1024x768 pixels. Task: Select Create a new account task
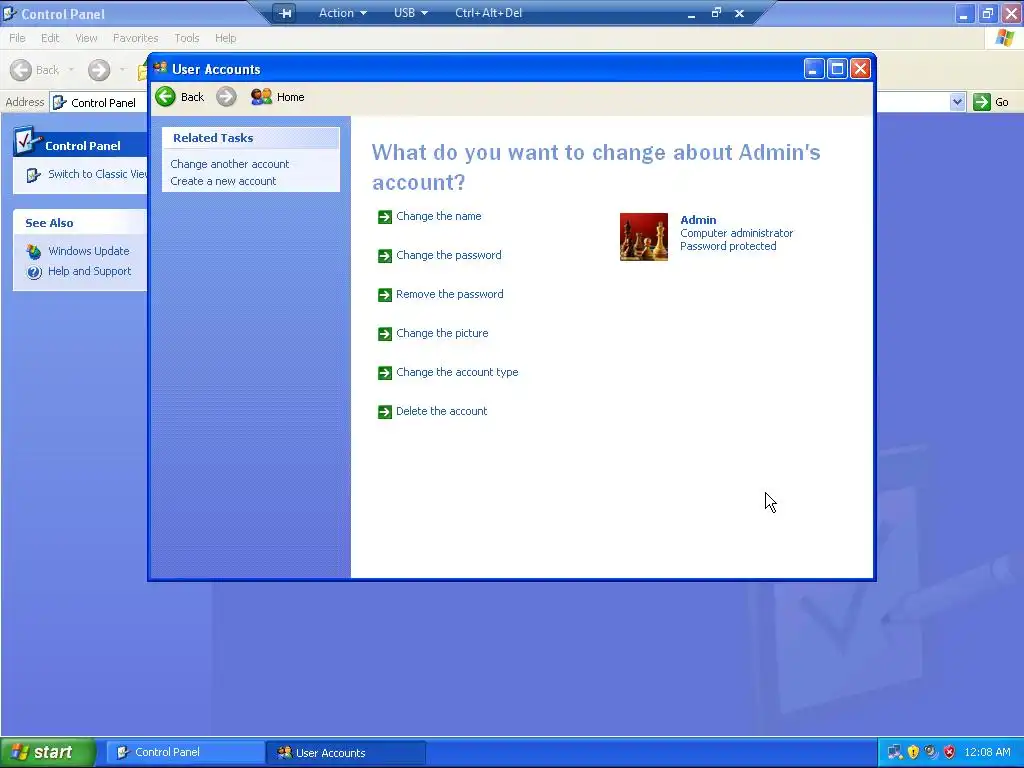[223, 181]
